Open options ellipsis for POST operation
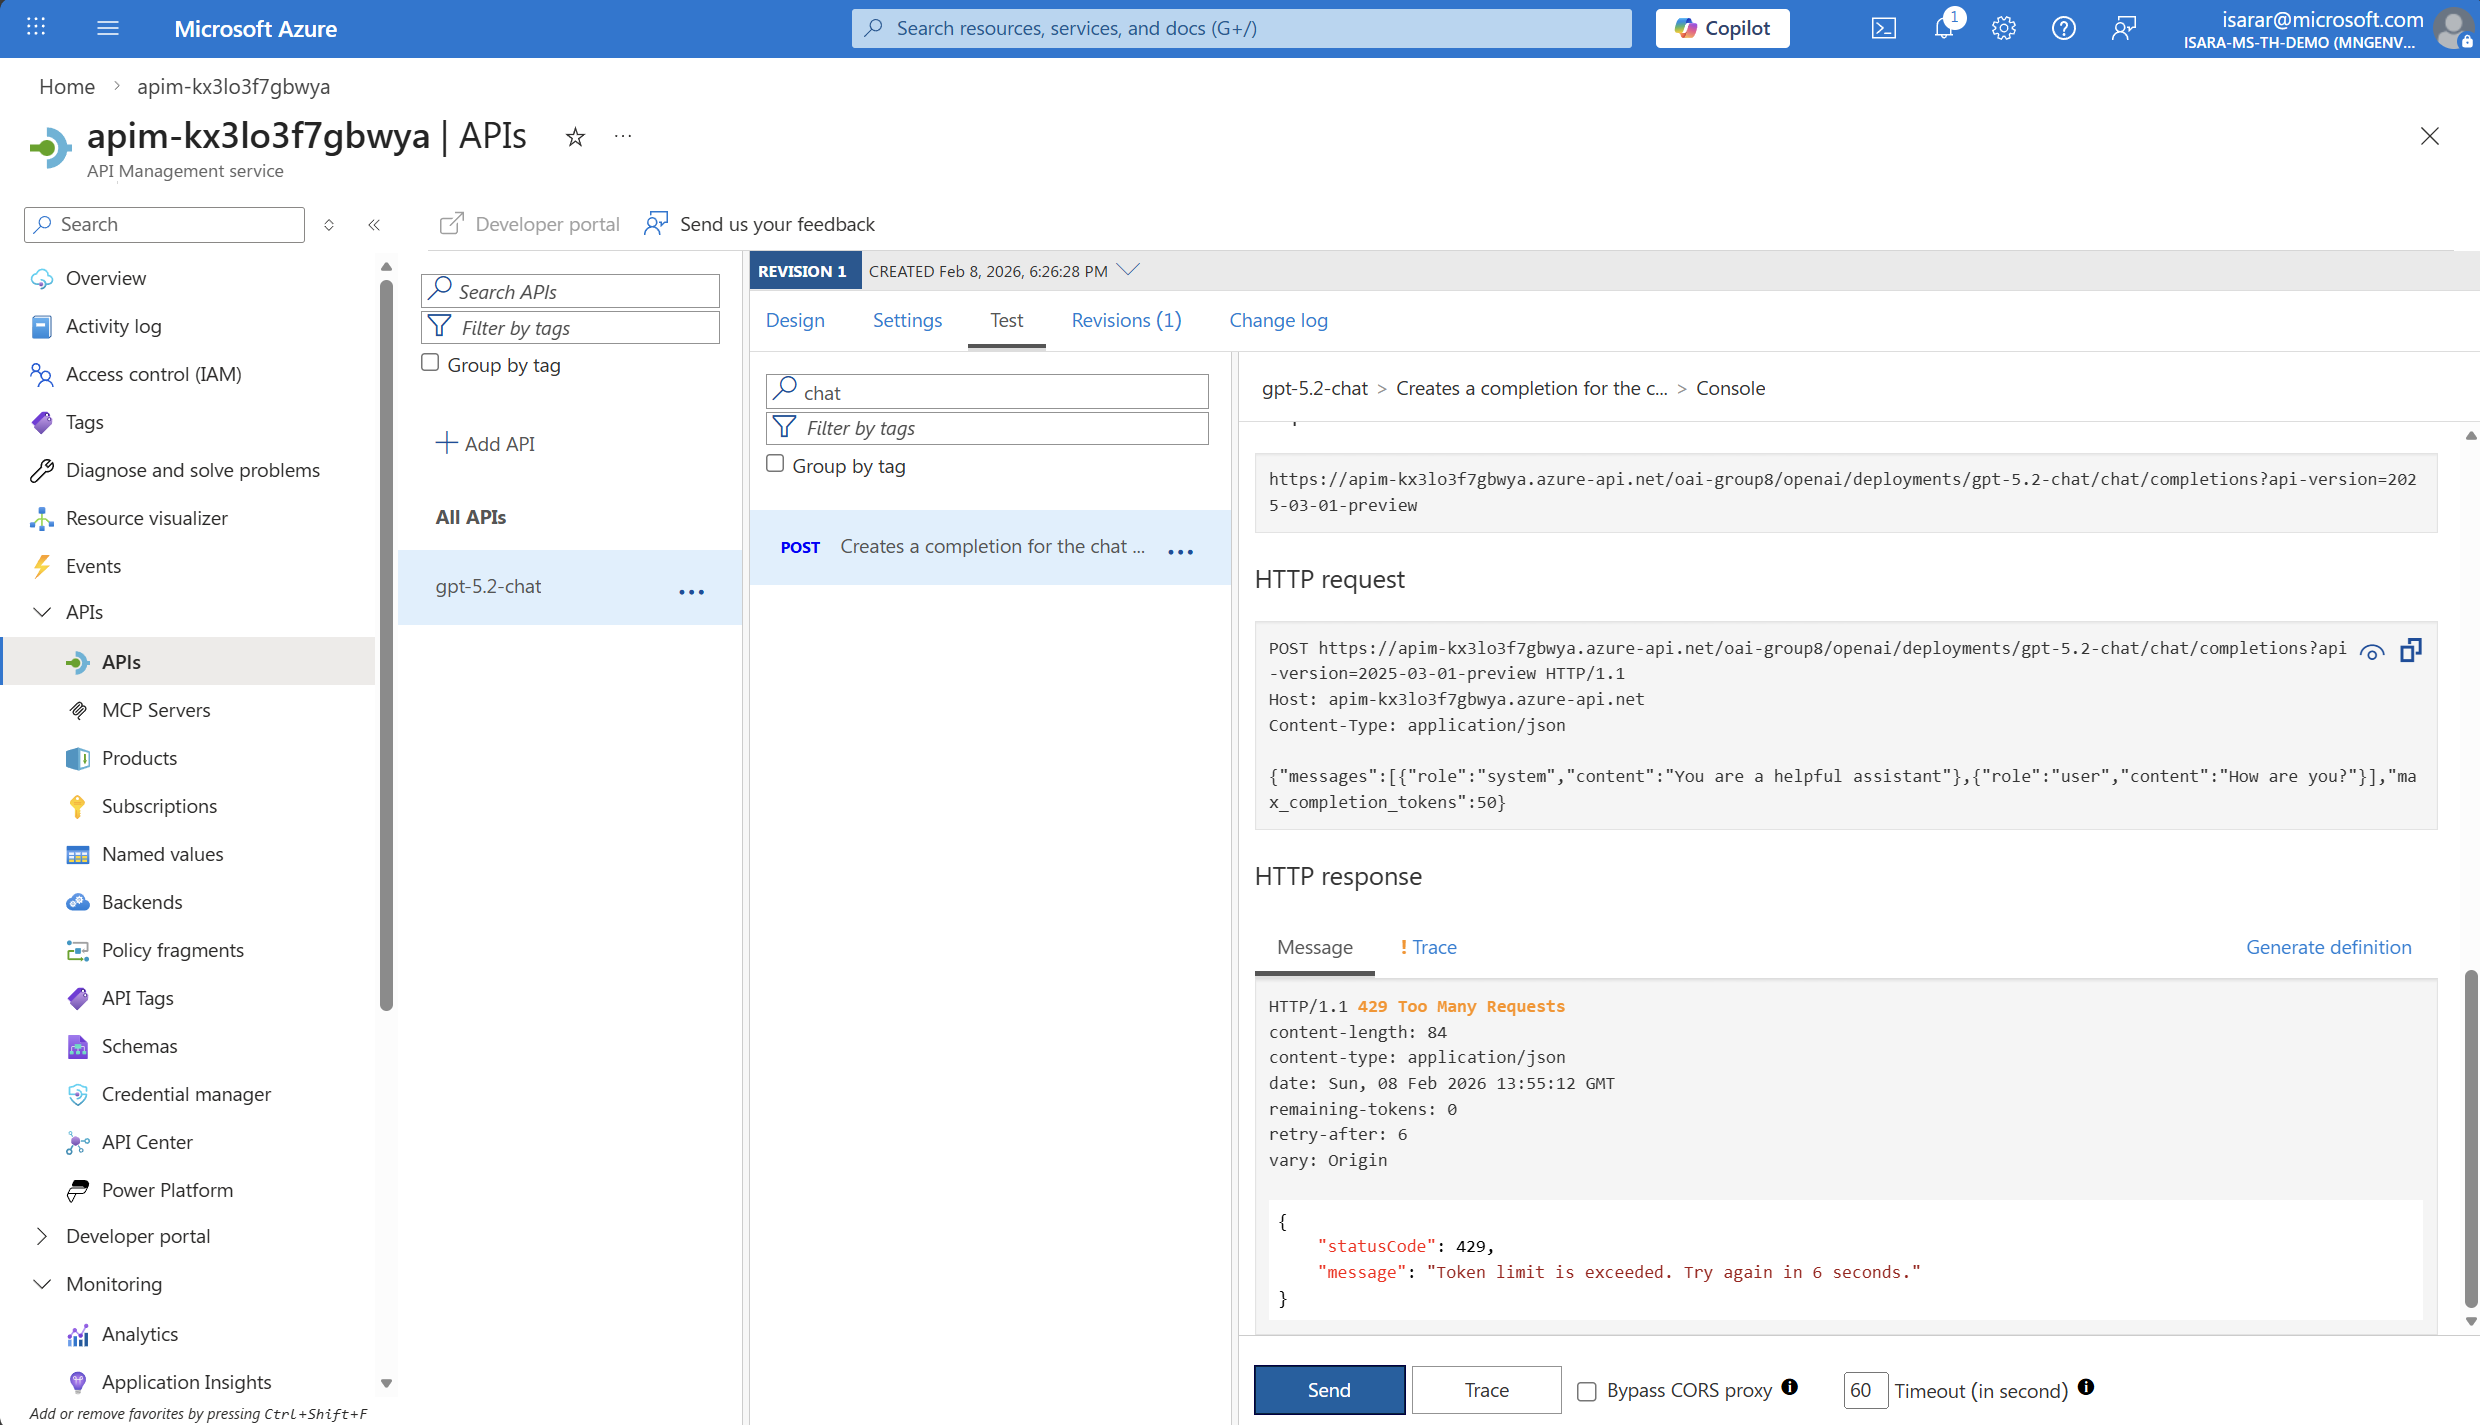 point(1181,551)
